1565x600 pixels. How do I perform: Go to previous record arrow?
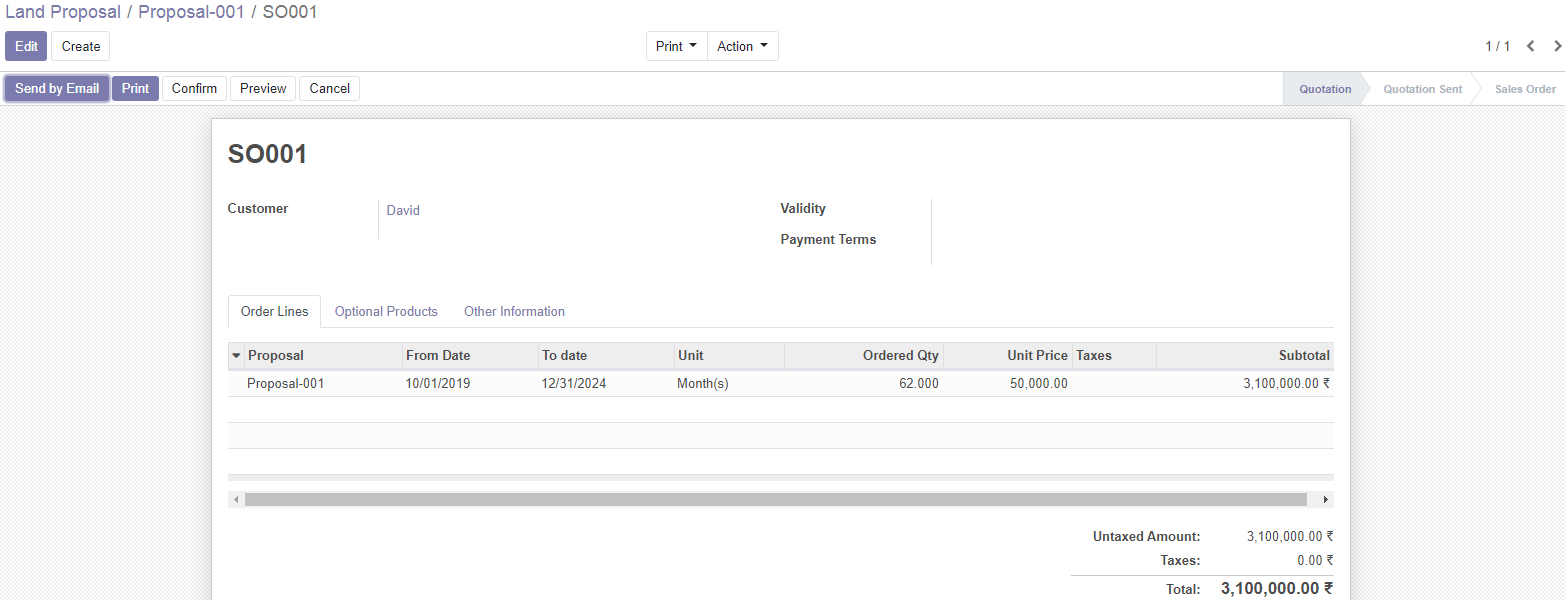[1530, 46]
